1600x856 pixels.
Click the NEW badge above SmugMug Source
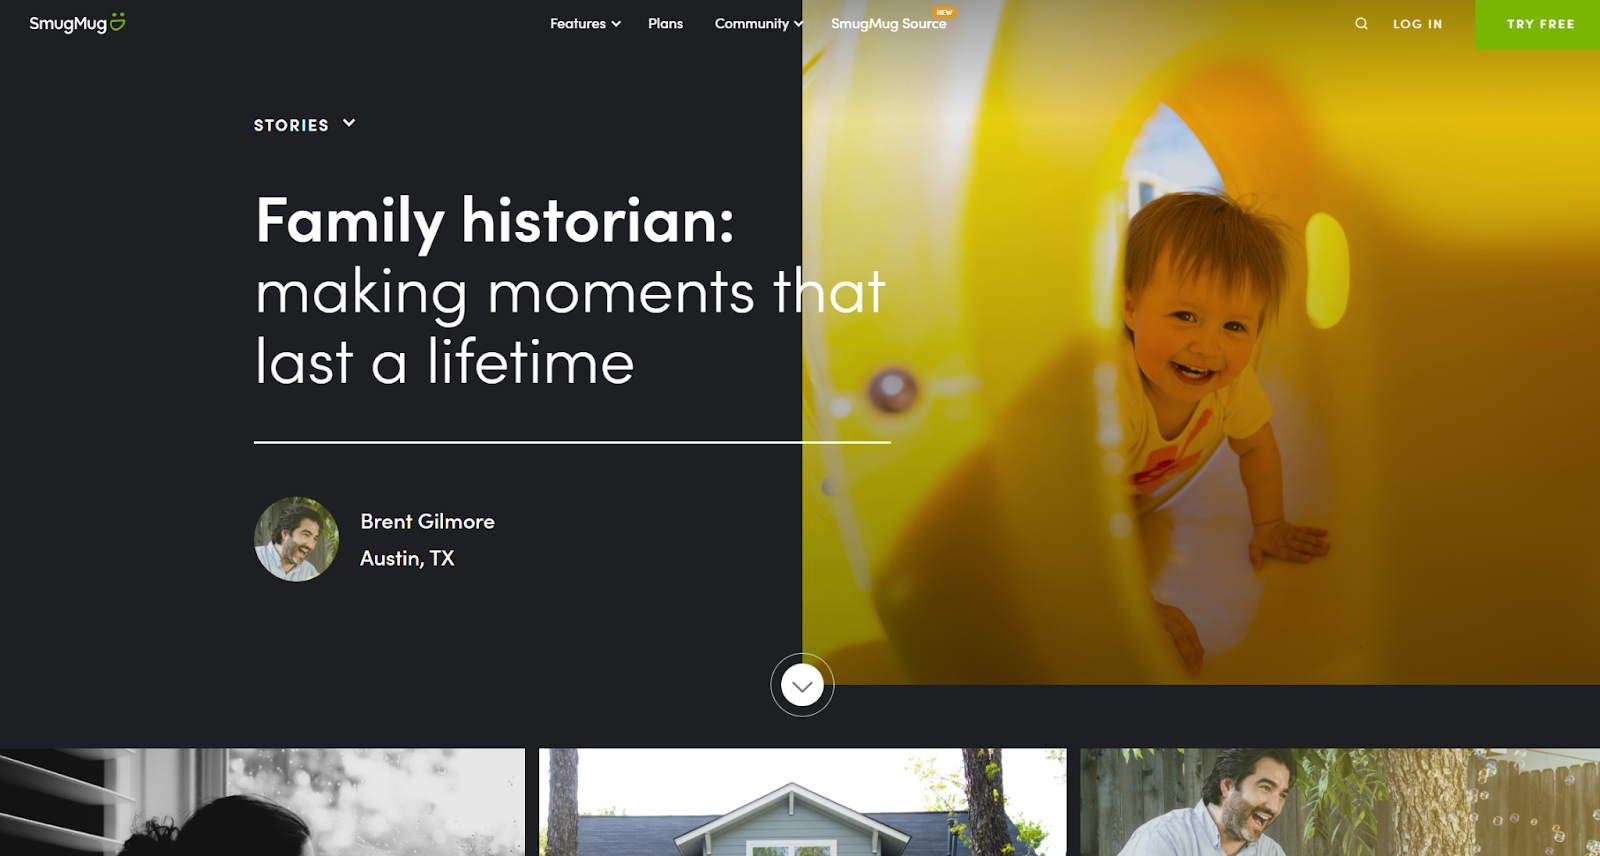[x=944, y=12]
